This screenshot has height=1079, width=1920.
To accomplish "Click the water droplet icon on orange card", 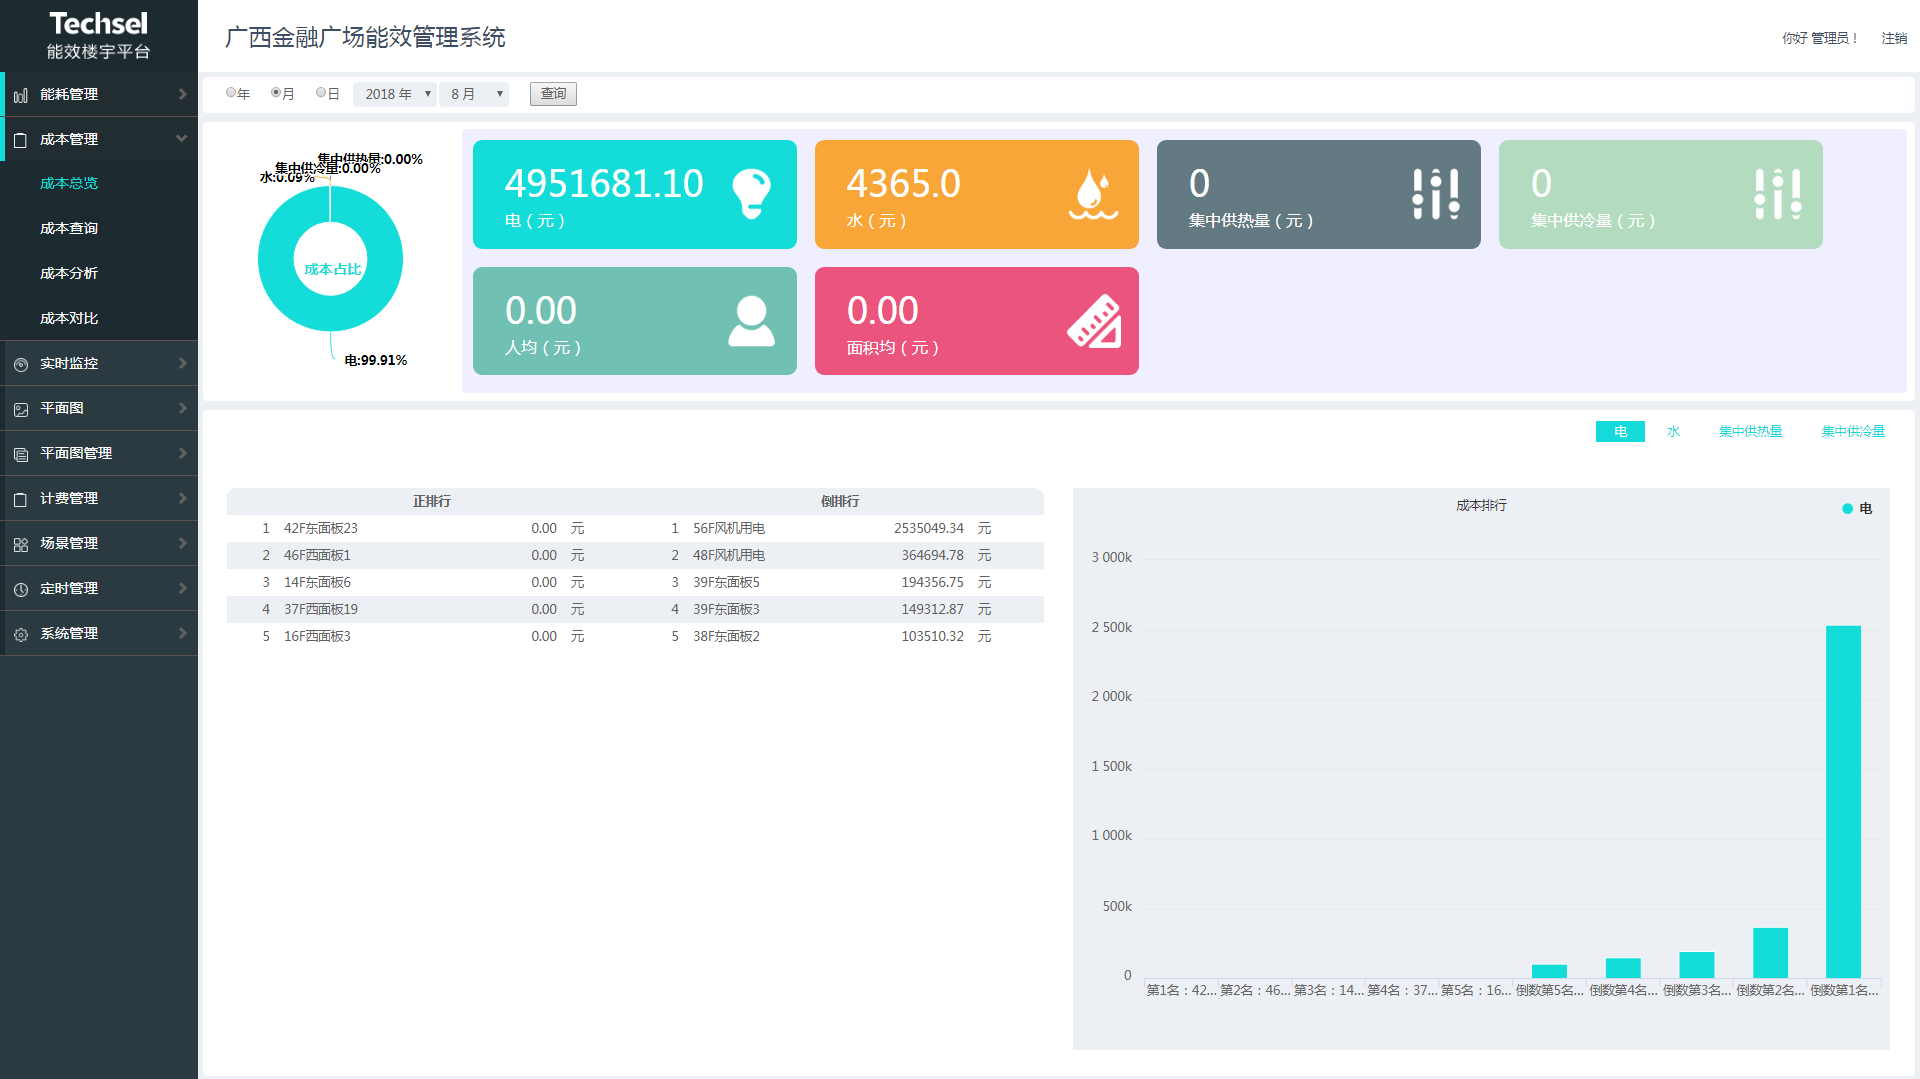I will click(1092, 194).
